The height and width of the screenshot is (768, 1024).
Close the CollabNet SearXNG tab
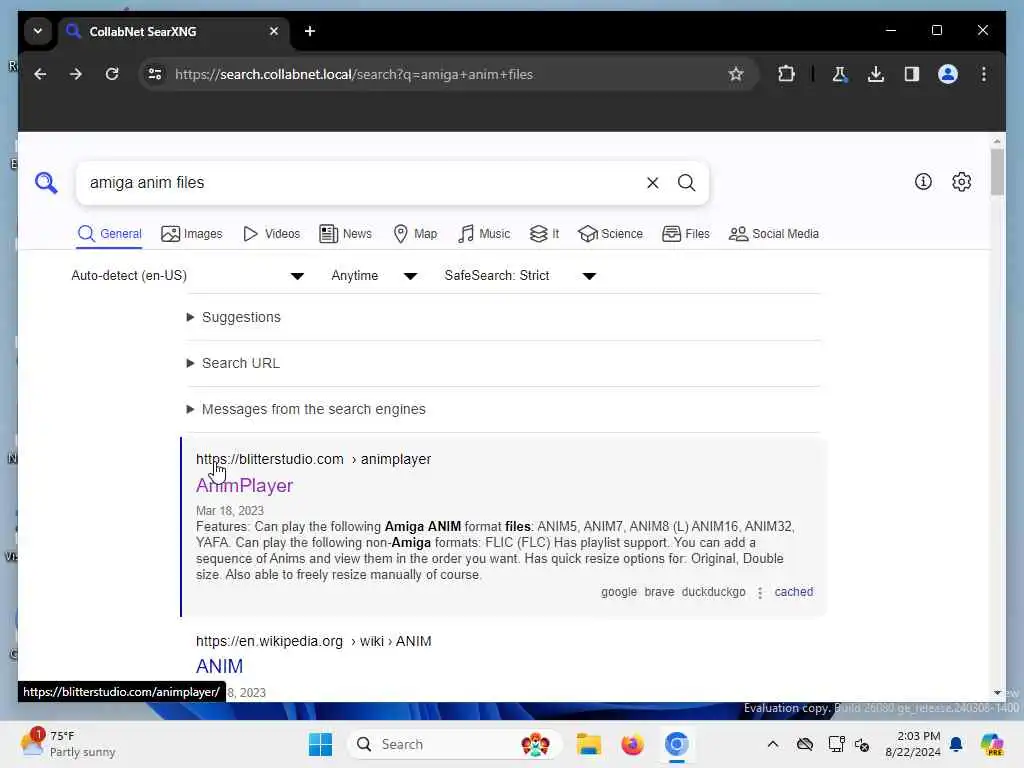274,31
